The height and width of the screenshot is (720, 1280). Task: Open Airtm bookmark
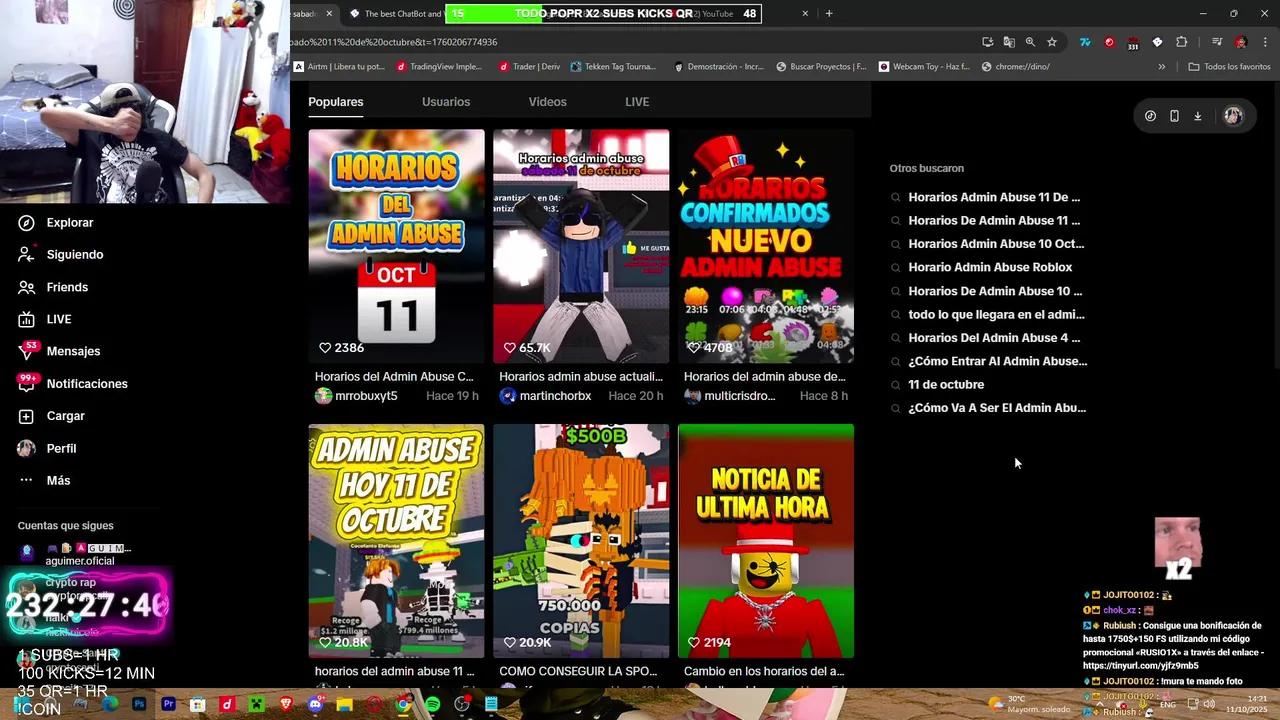coord(339,67)
